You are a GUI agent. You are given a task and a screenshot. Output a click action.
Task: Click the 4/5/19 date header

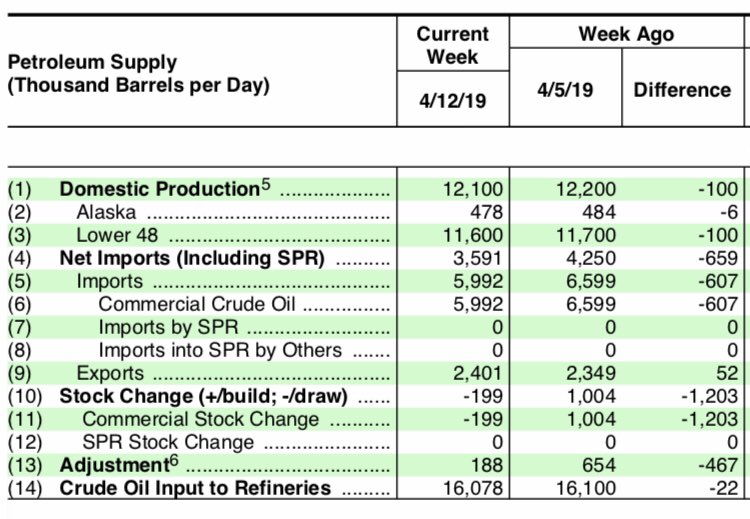[565, 89]
